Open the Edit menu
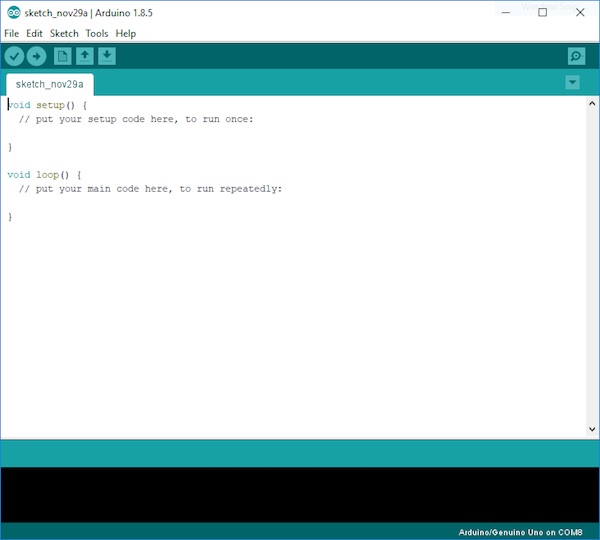The image size is (600, 540). pyautogui.click(x=34, y=33)
